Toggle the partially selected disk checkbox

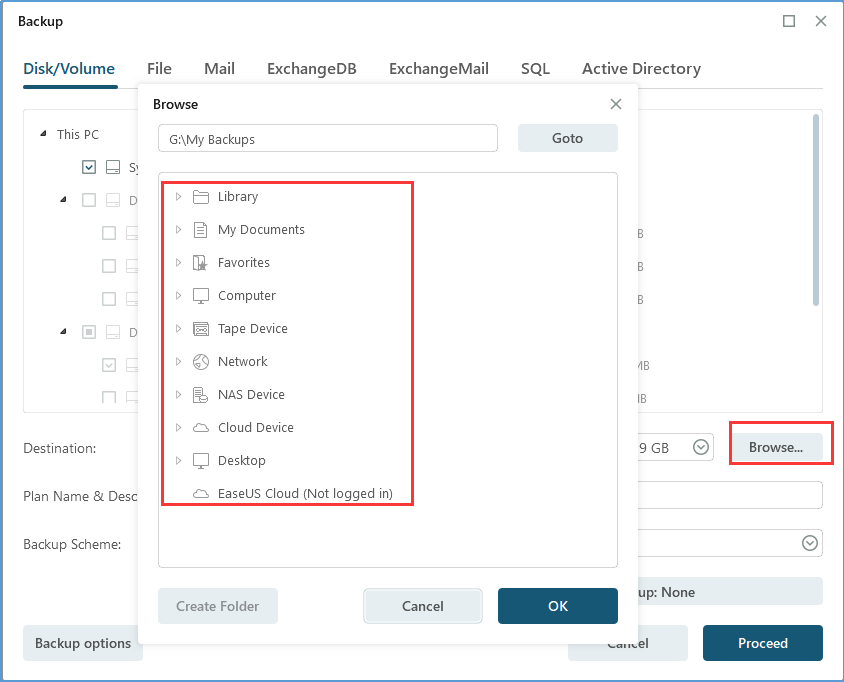pyautogui.click(x=89, y=332)
